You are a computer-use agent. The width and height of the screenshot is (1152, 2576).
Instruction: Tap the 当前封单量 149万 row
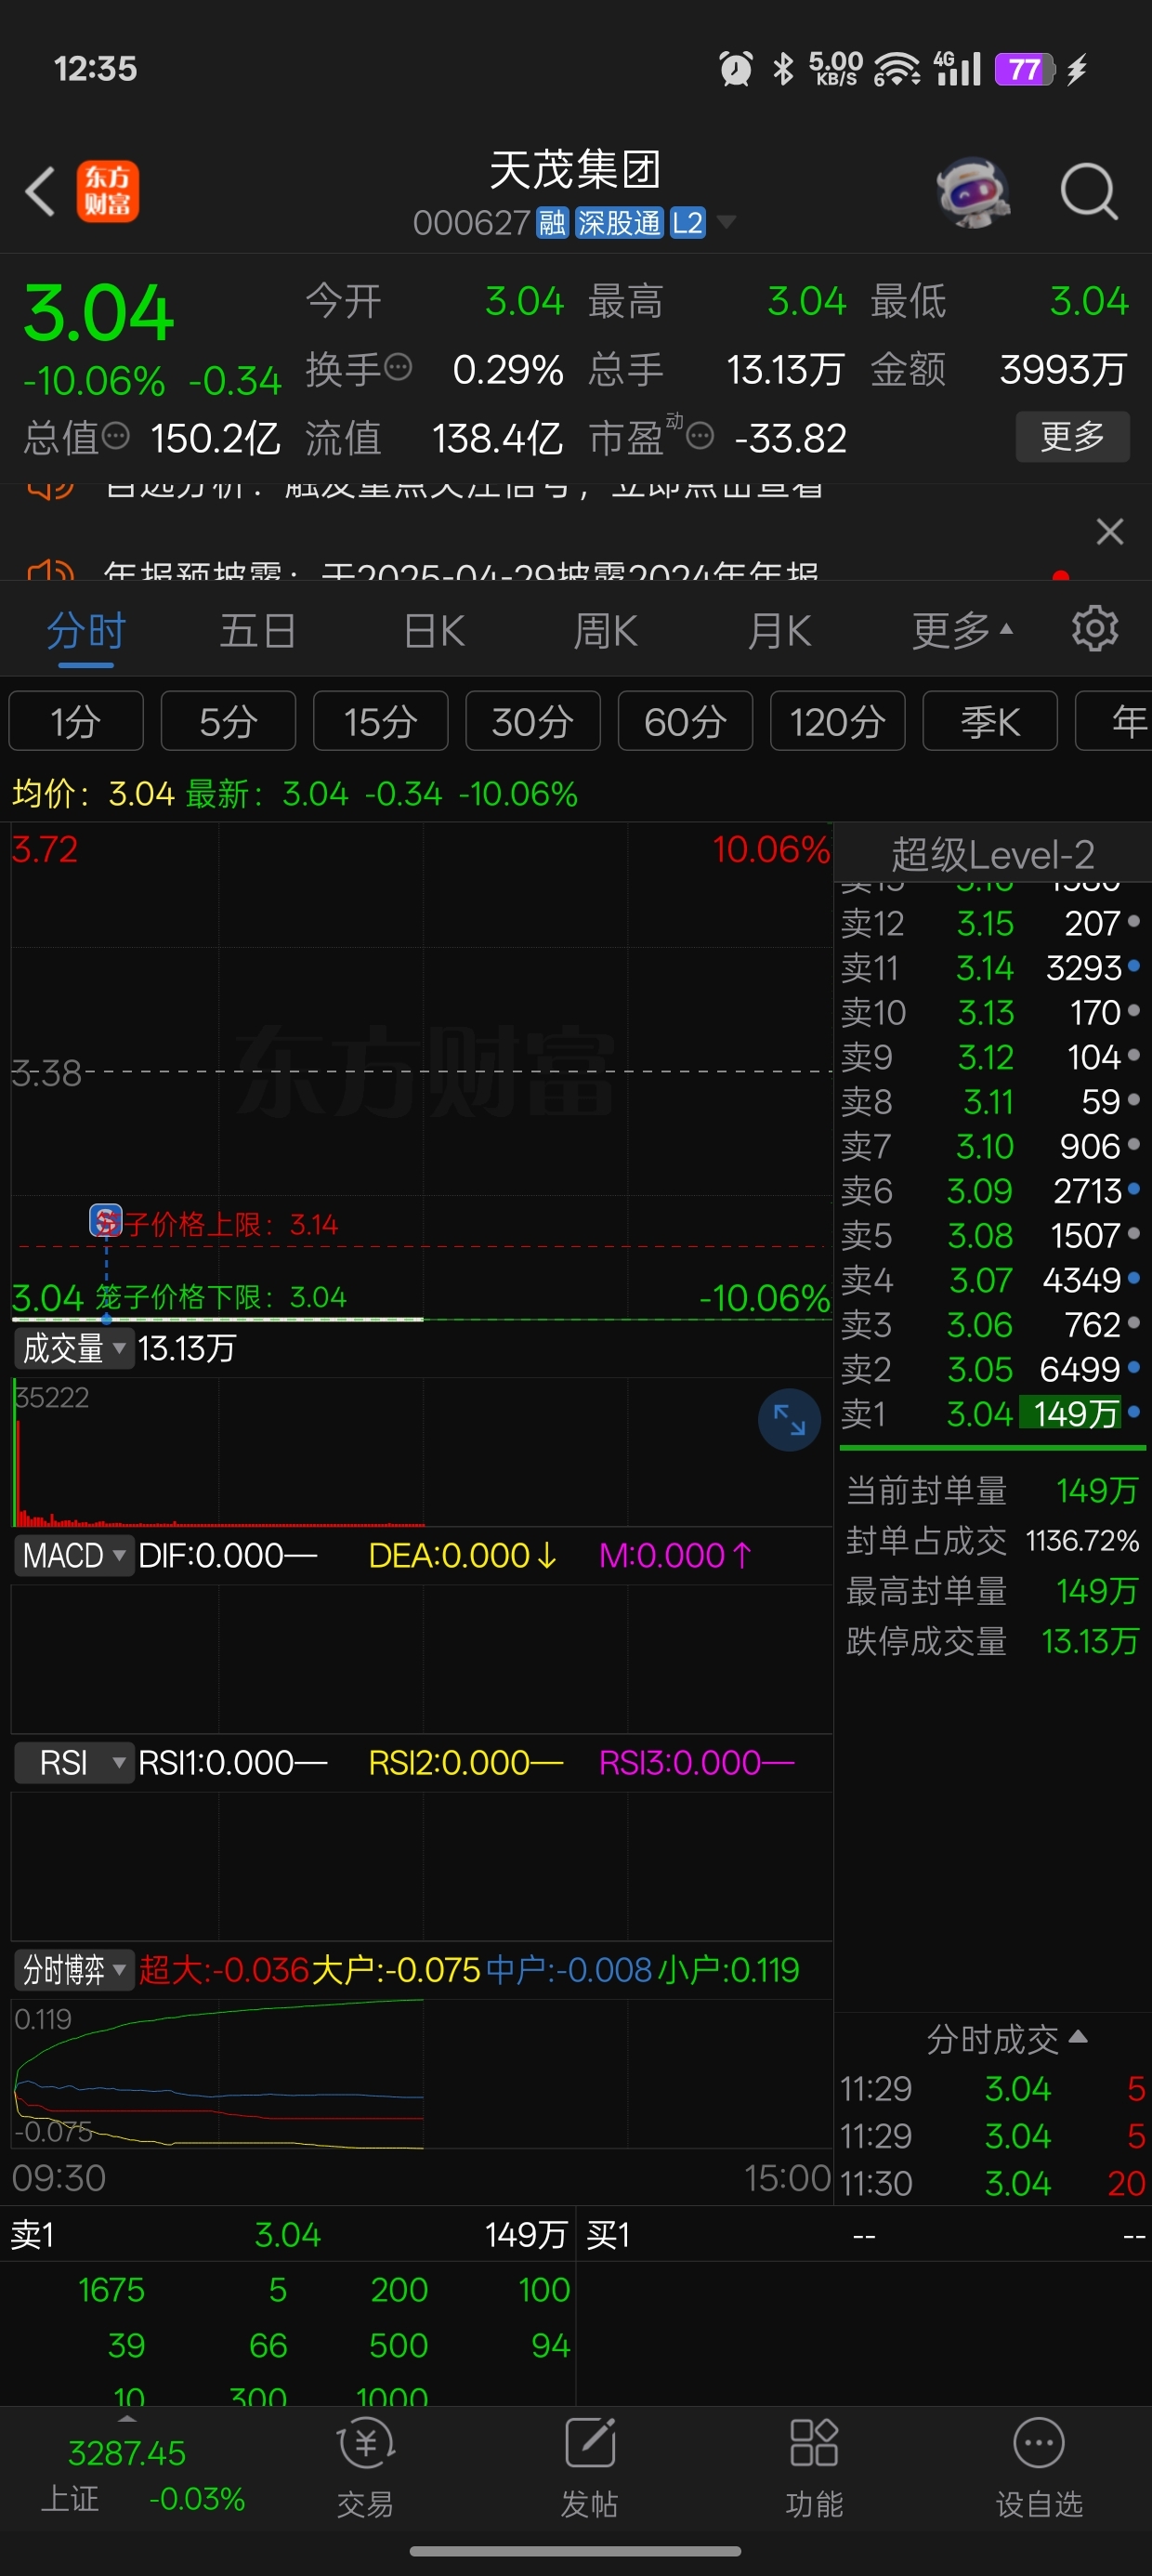tap(992, 1490)
